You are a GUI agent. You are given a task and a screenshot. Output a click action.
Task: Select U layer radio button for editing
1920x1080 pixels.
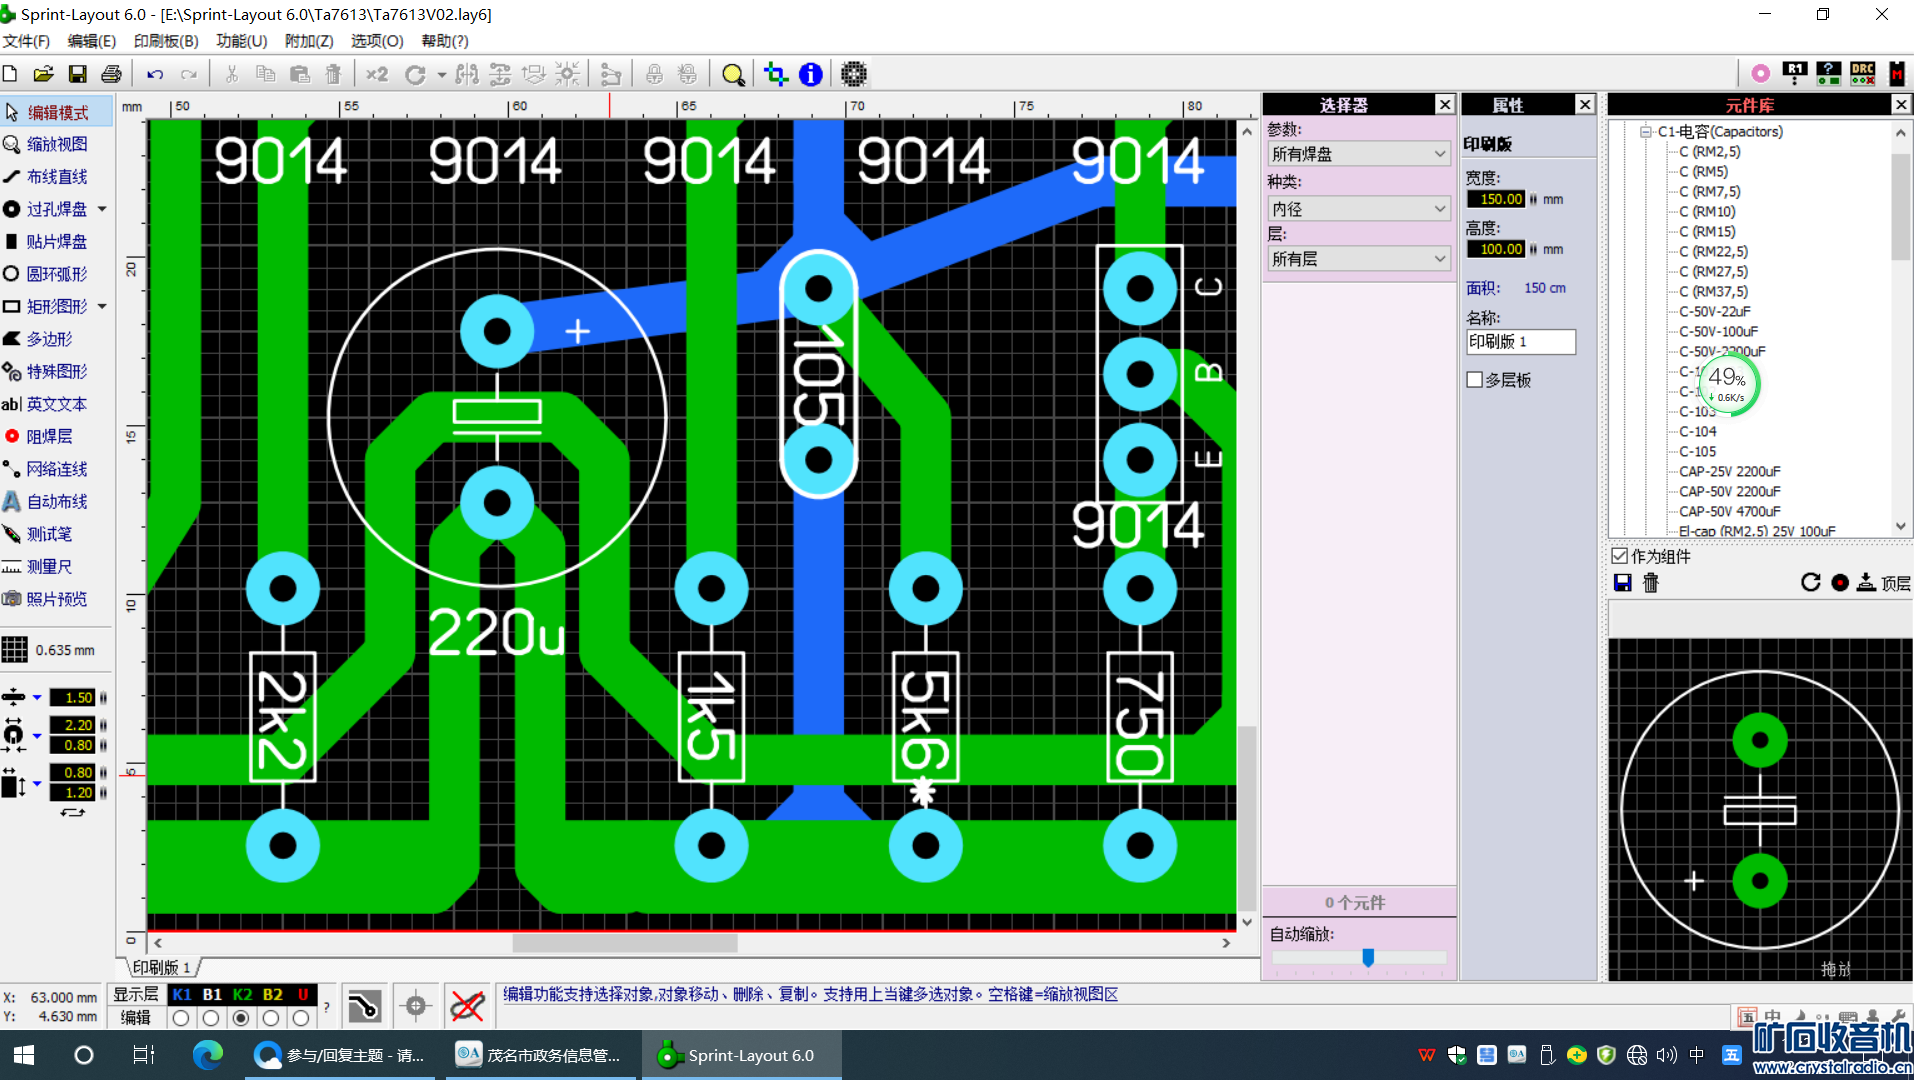tap(301, 1018)
